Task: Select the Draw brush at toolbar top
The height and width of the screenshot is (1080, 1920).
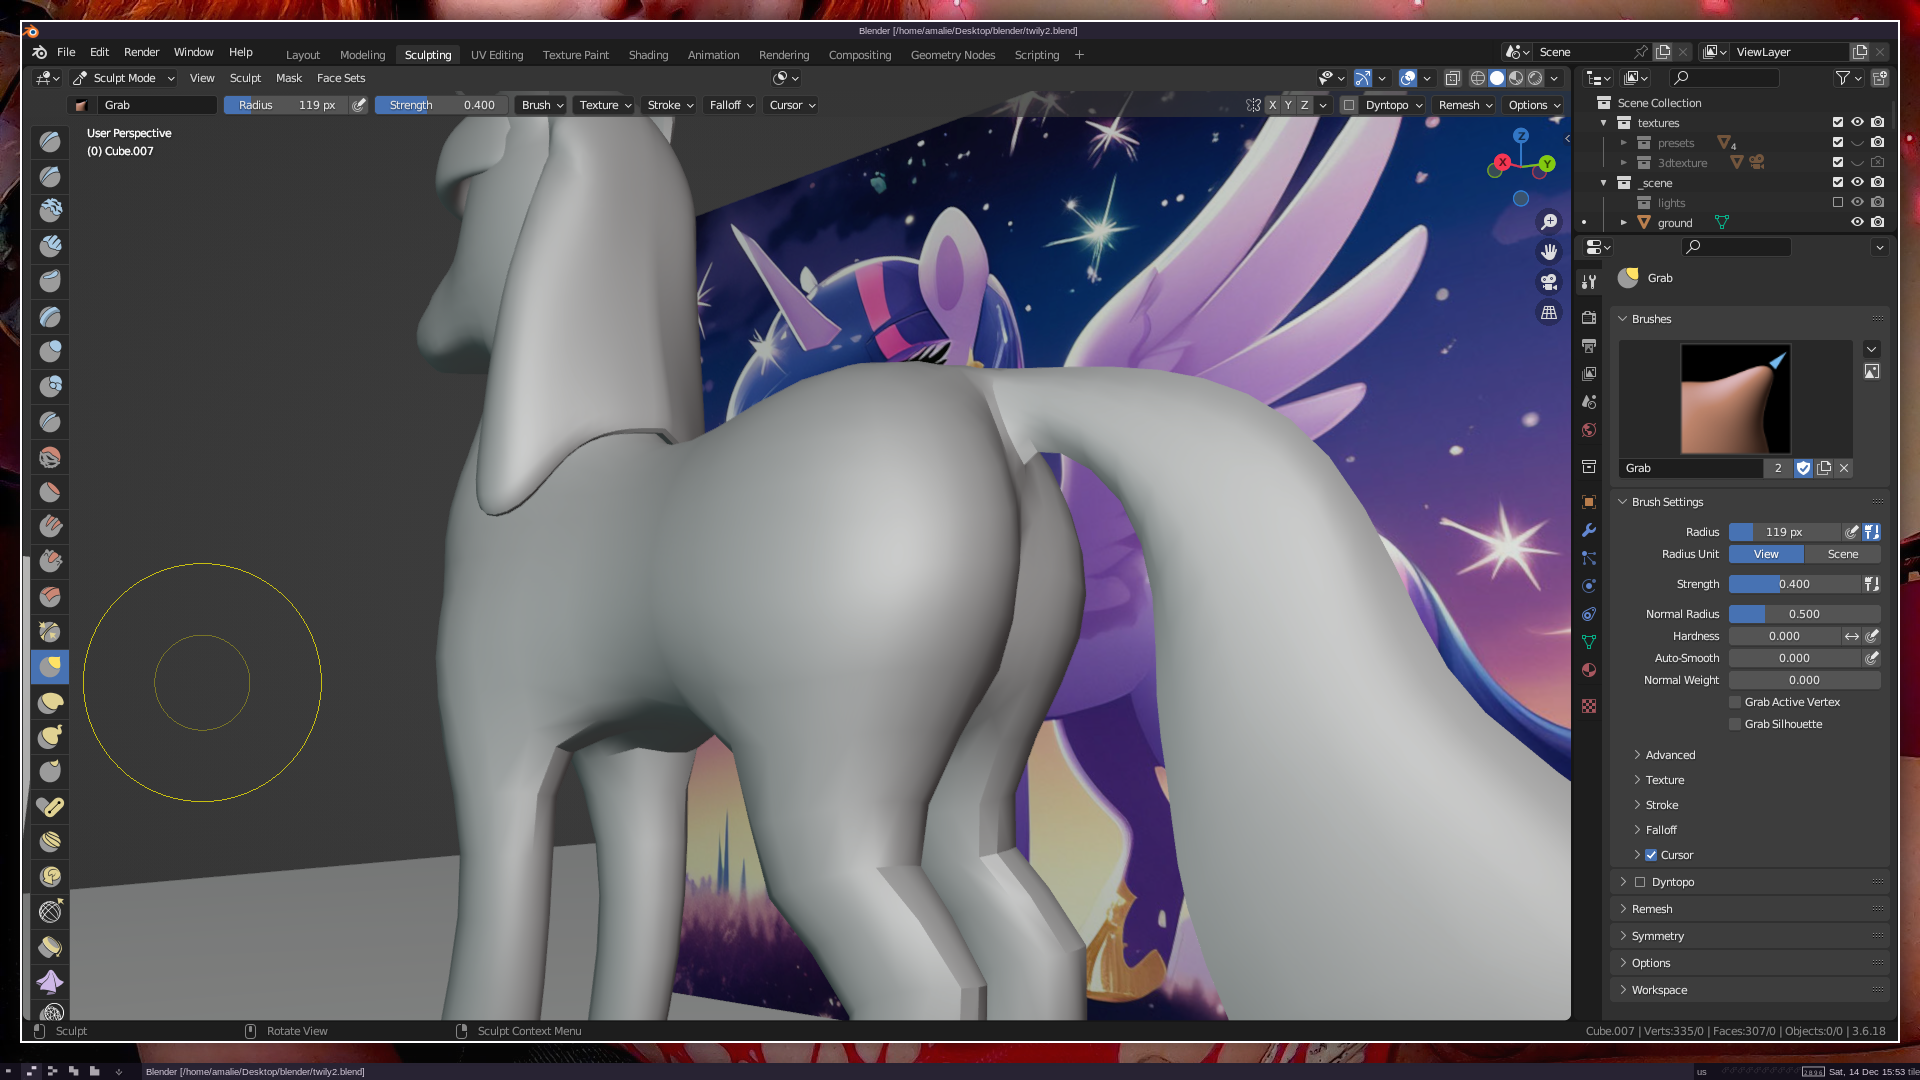Action: point(50,142)
